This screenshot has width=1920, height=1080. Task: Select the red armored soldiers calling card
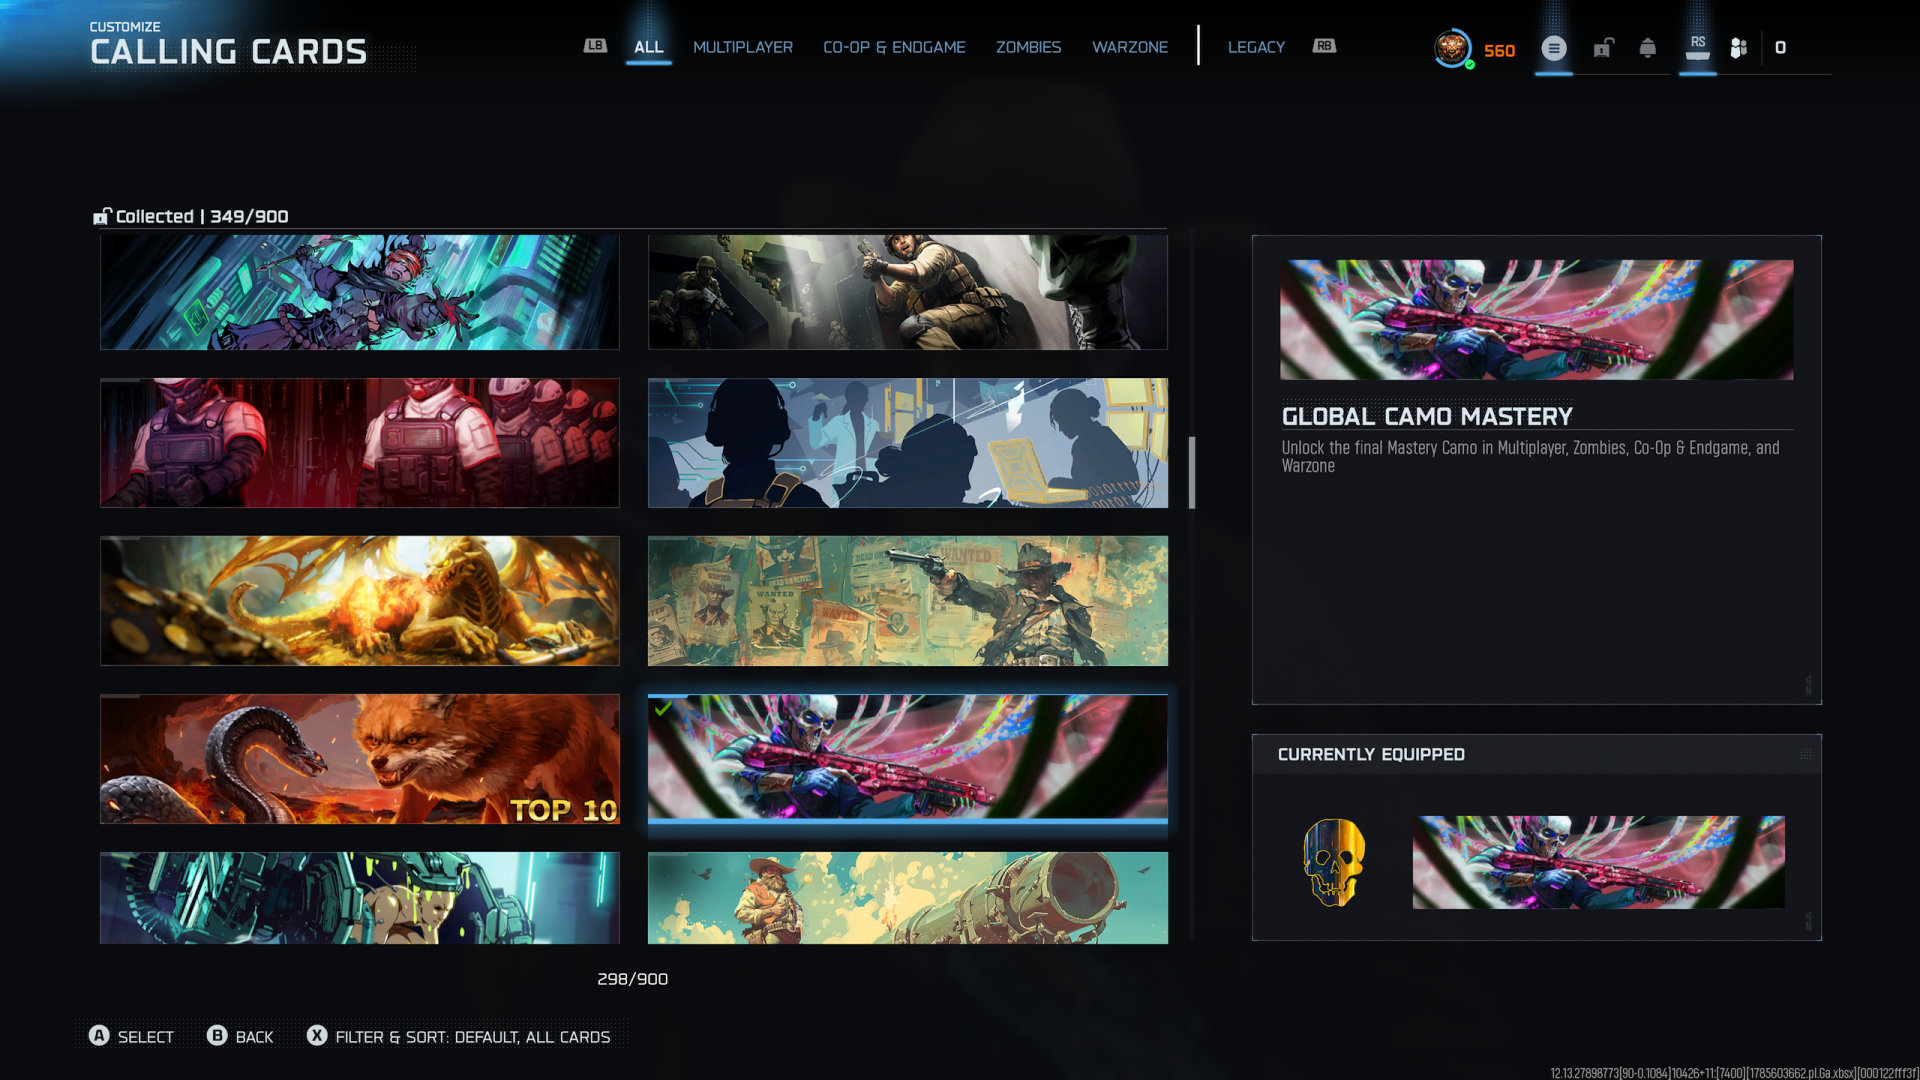pos(360,442)
